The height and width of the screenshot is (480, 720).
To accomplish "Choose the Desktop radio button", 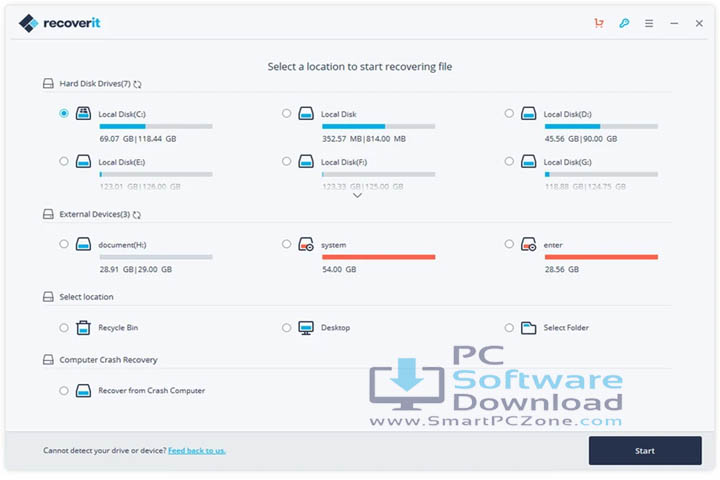I will coord(287,328).
